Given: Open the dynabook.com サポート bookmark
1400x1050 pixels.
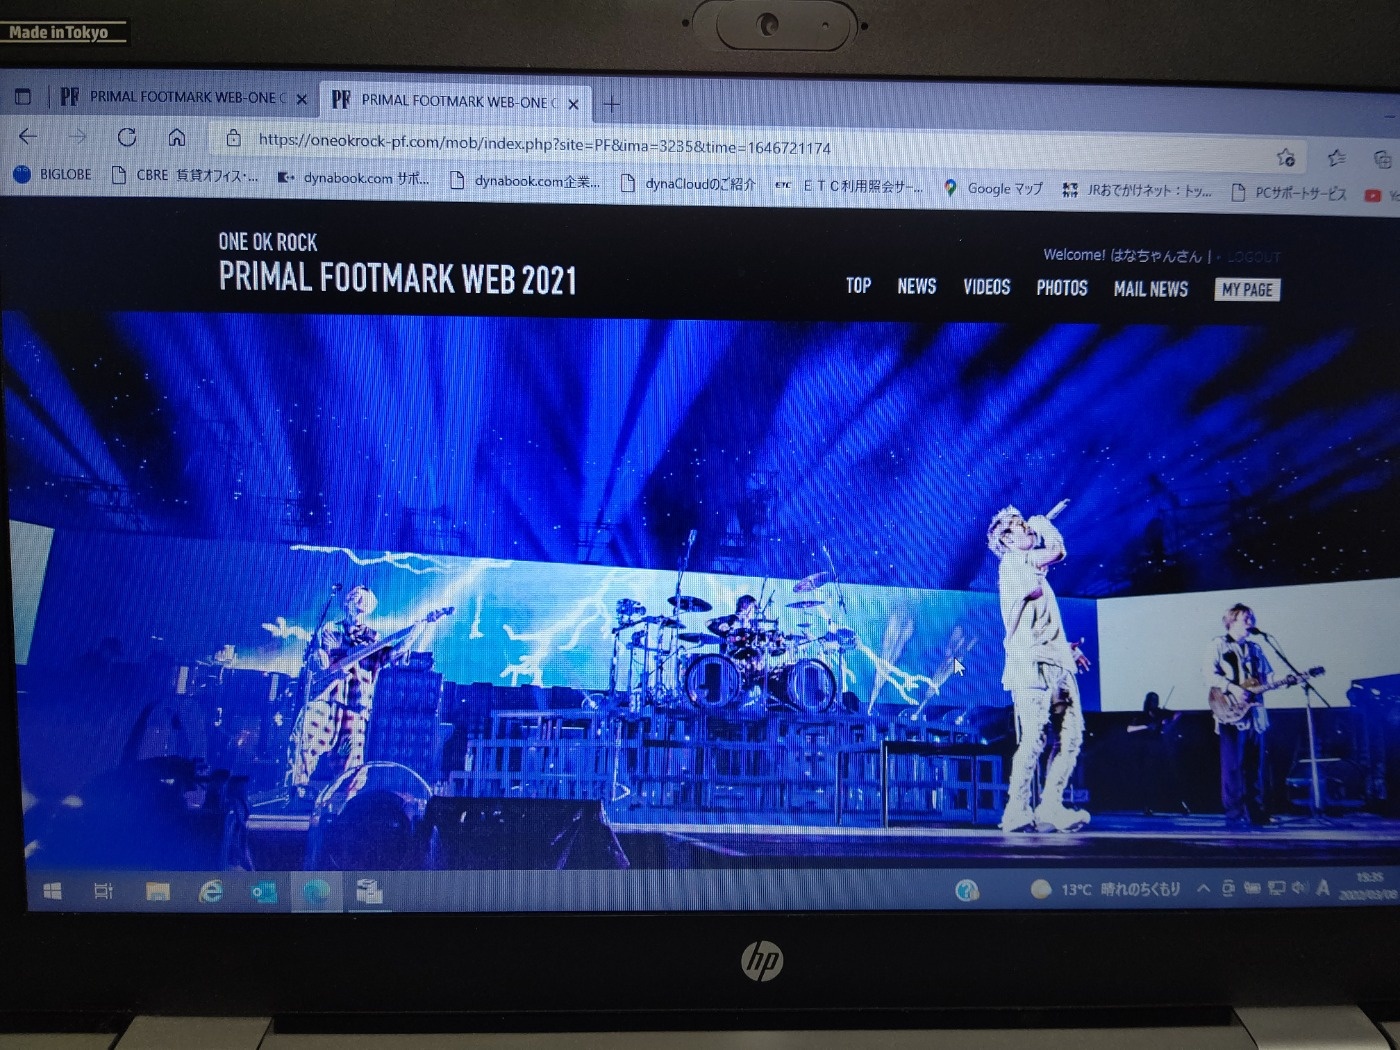Looking at the screenshot, I should coord(353,178).
